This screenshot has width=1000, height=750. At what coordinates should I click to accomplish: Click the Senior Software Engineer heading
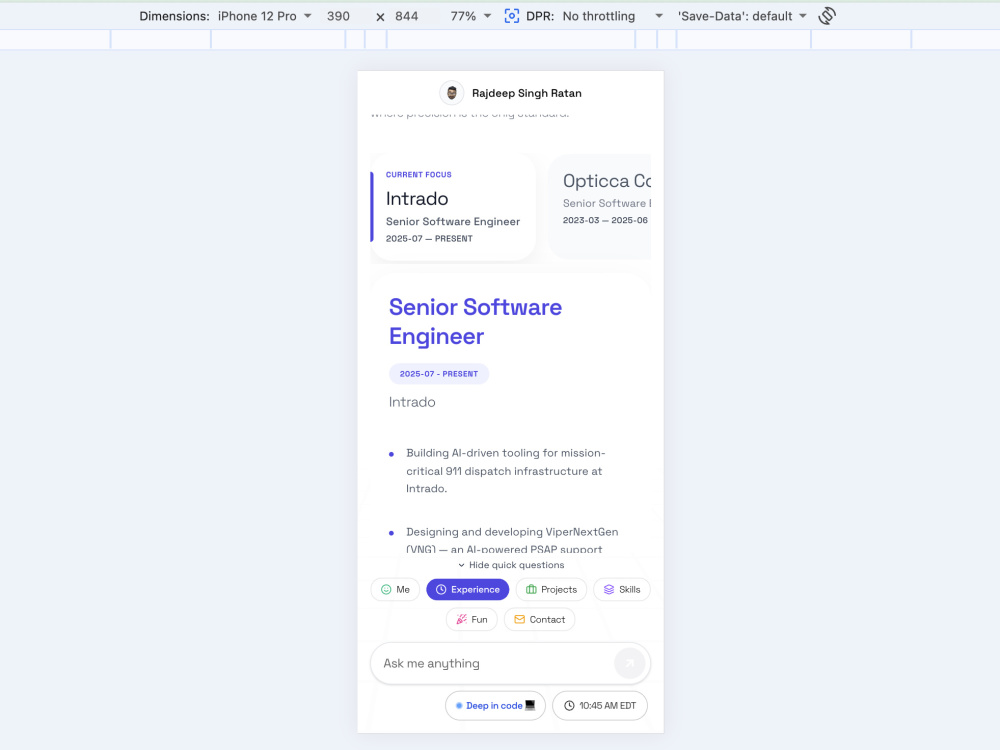tap(475, 321)
